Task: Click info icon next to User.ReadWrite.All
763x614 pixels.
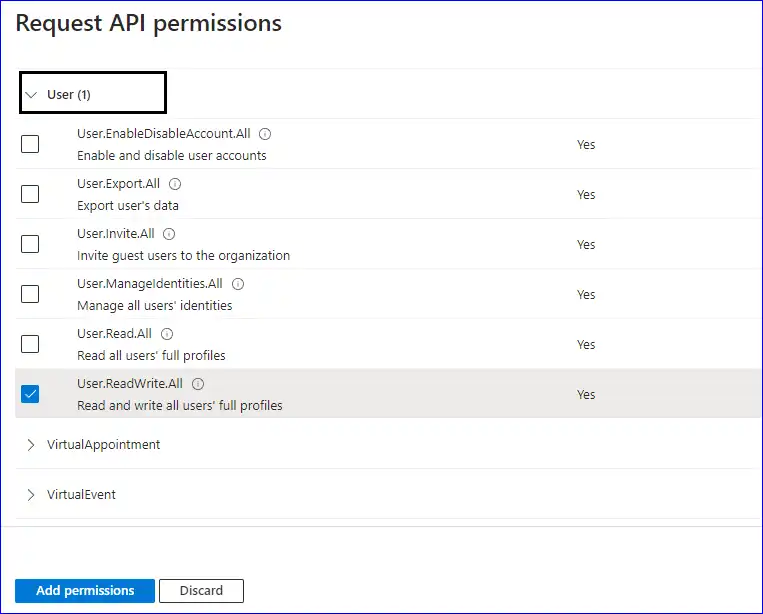Action: point(198,384)
